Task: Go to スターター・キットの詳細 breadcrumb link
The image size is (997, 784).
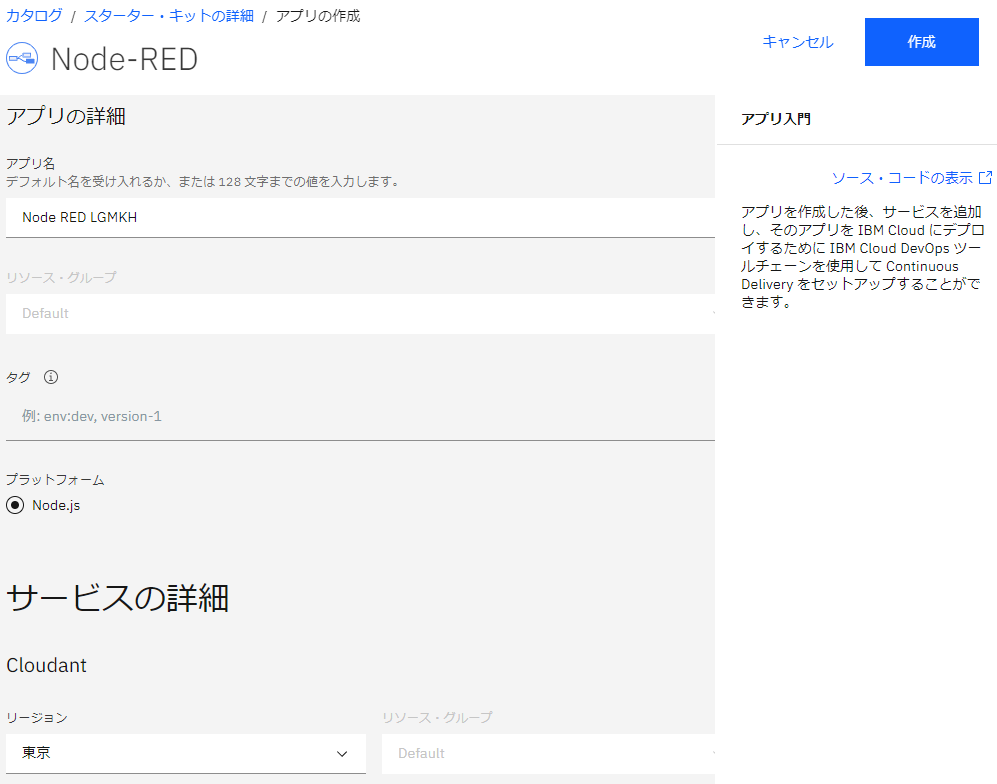Action: 168,16
